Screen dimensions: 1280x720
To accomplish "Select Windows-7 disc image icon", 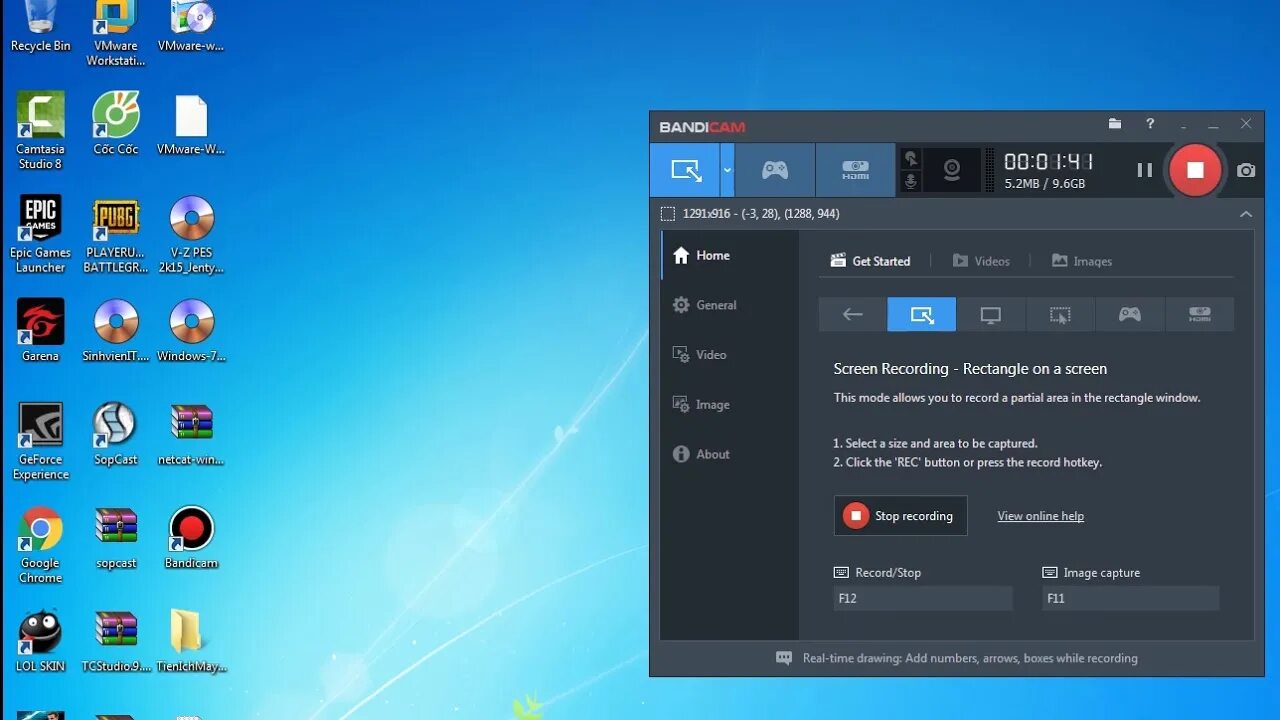I will [191, 330].
